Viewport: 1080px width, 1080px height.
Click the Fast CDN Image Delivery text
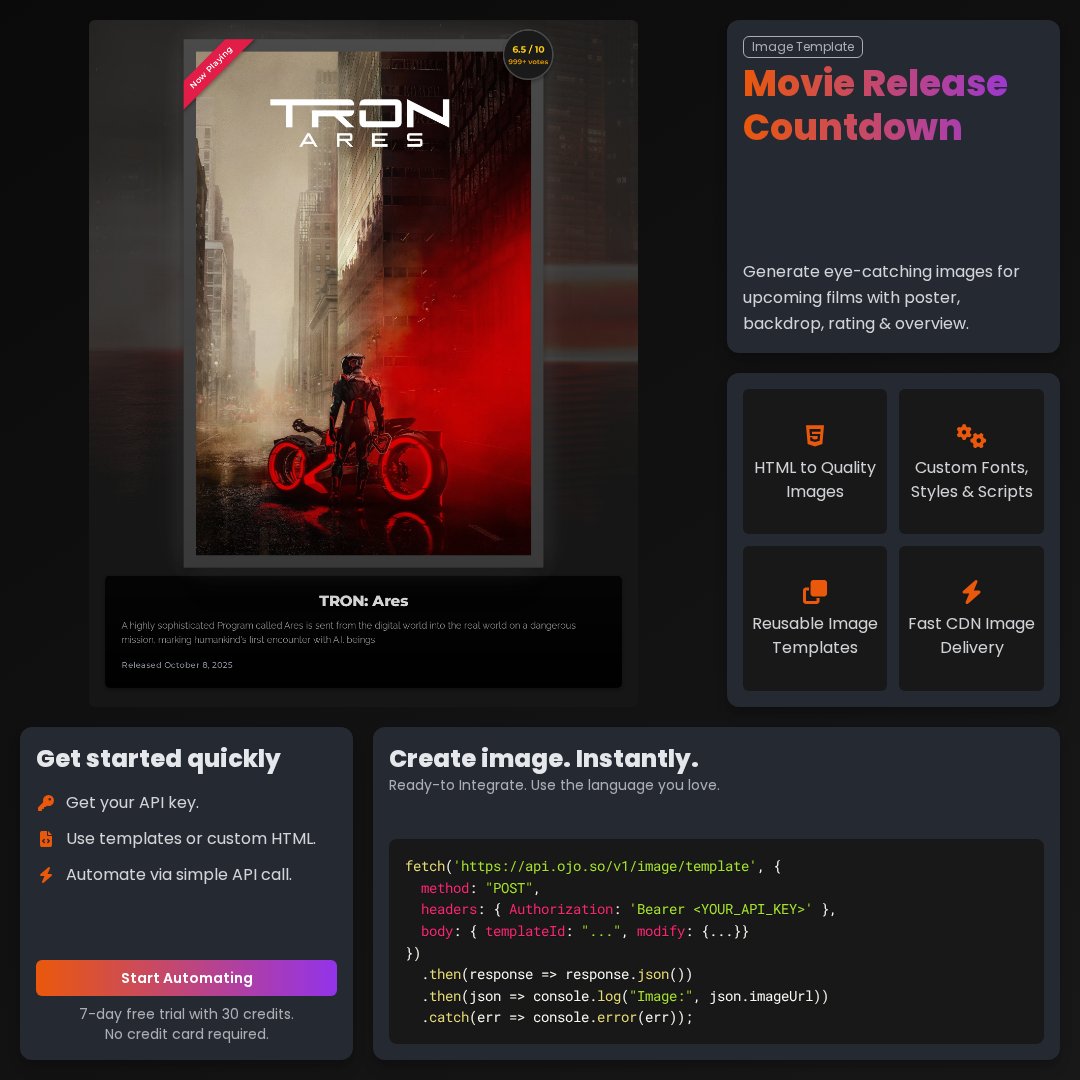pyautogui.click(x=971, y=635)
